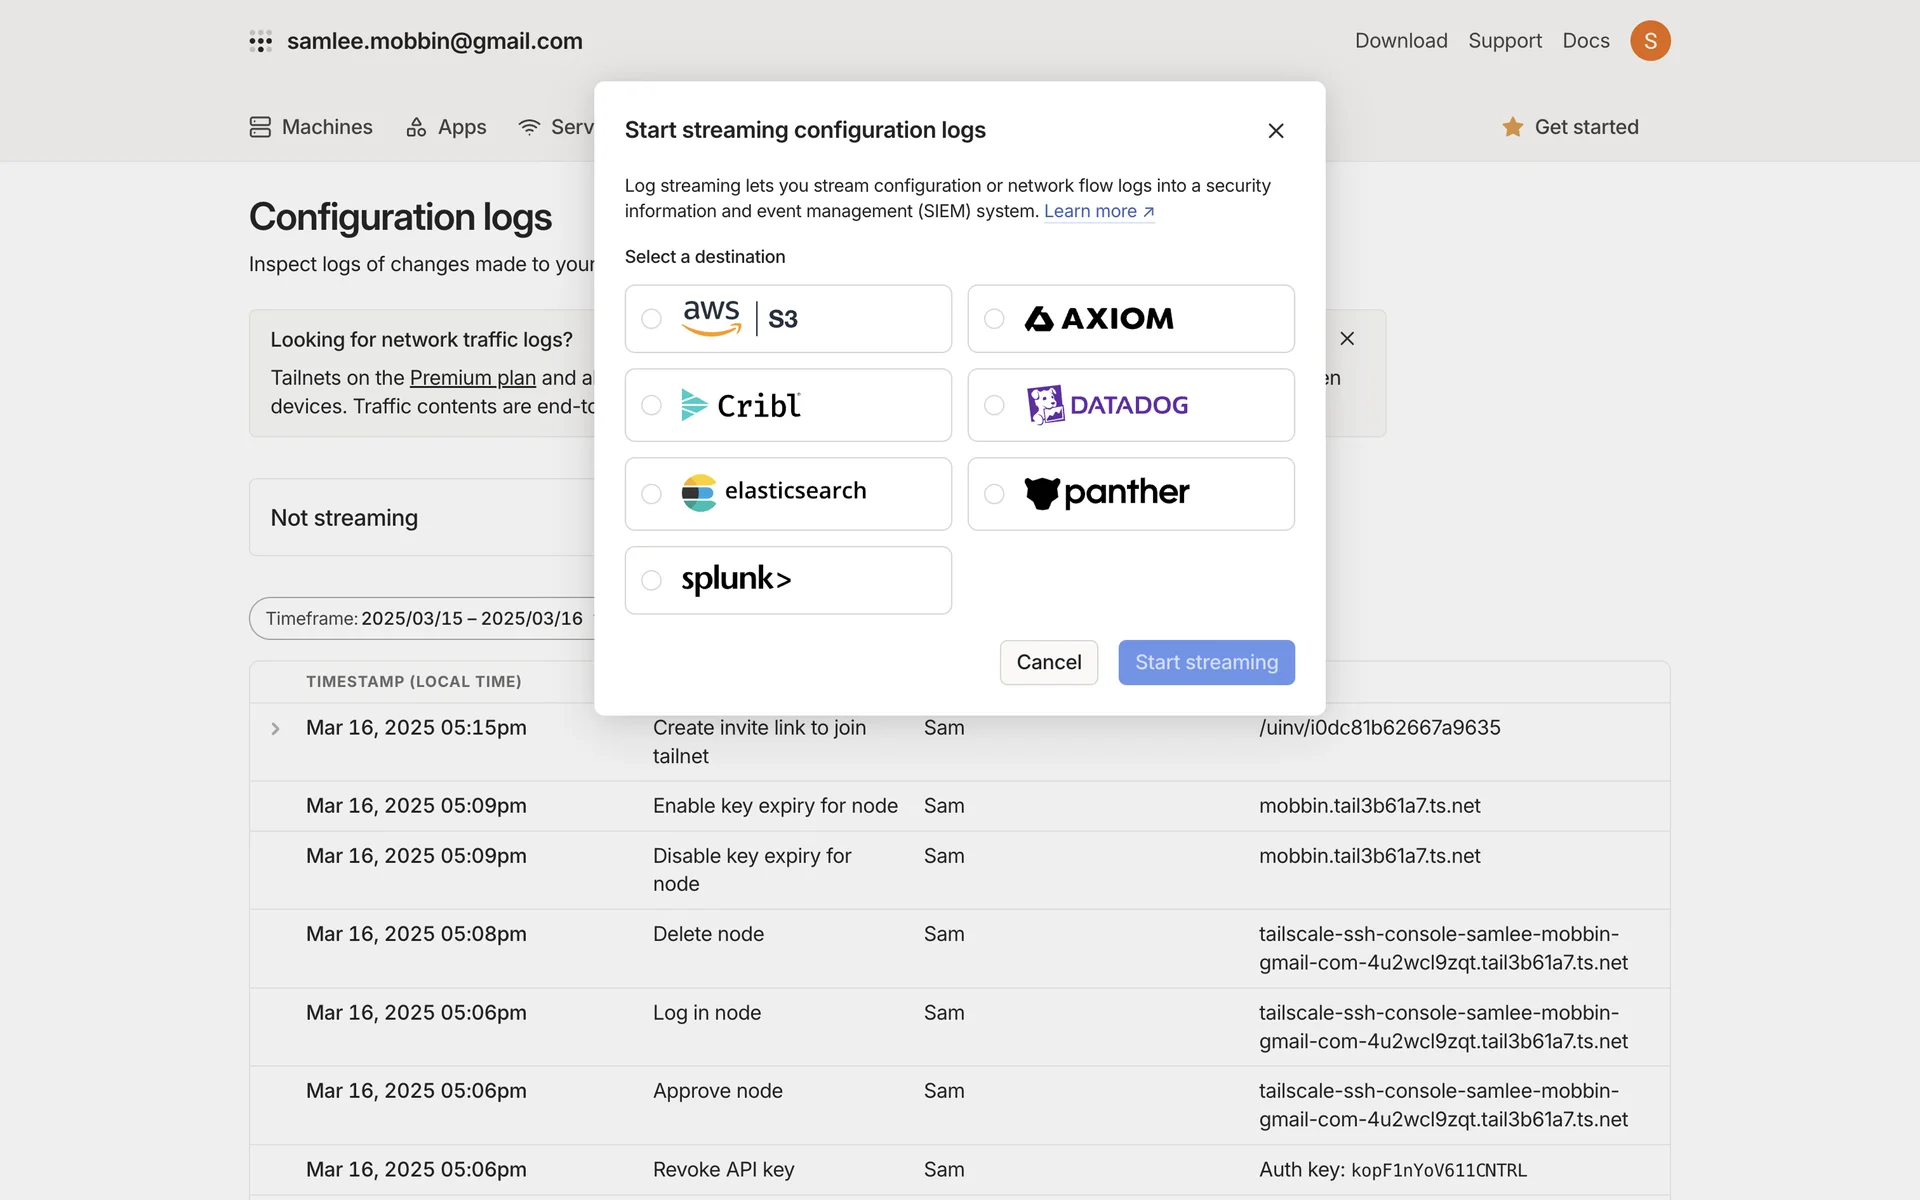
Task: Select the Datadog destination option
Action: coord(994,405)
